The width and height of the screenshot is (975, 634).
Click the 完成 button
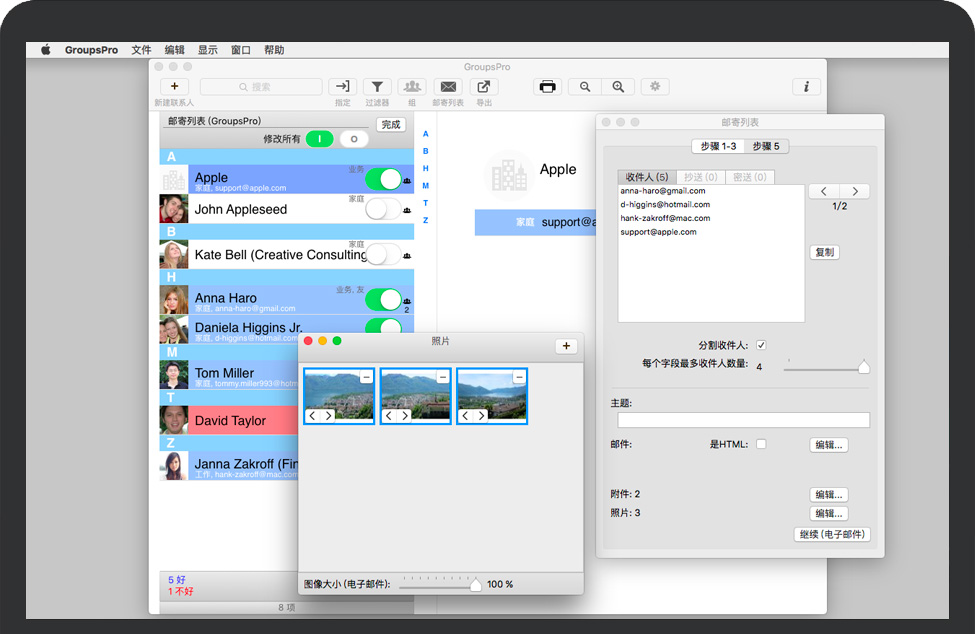click(391, 124)
